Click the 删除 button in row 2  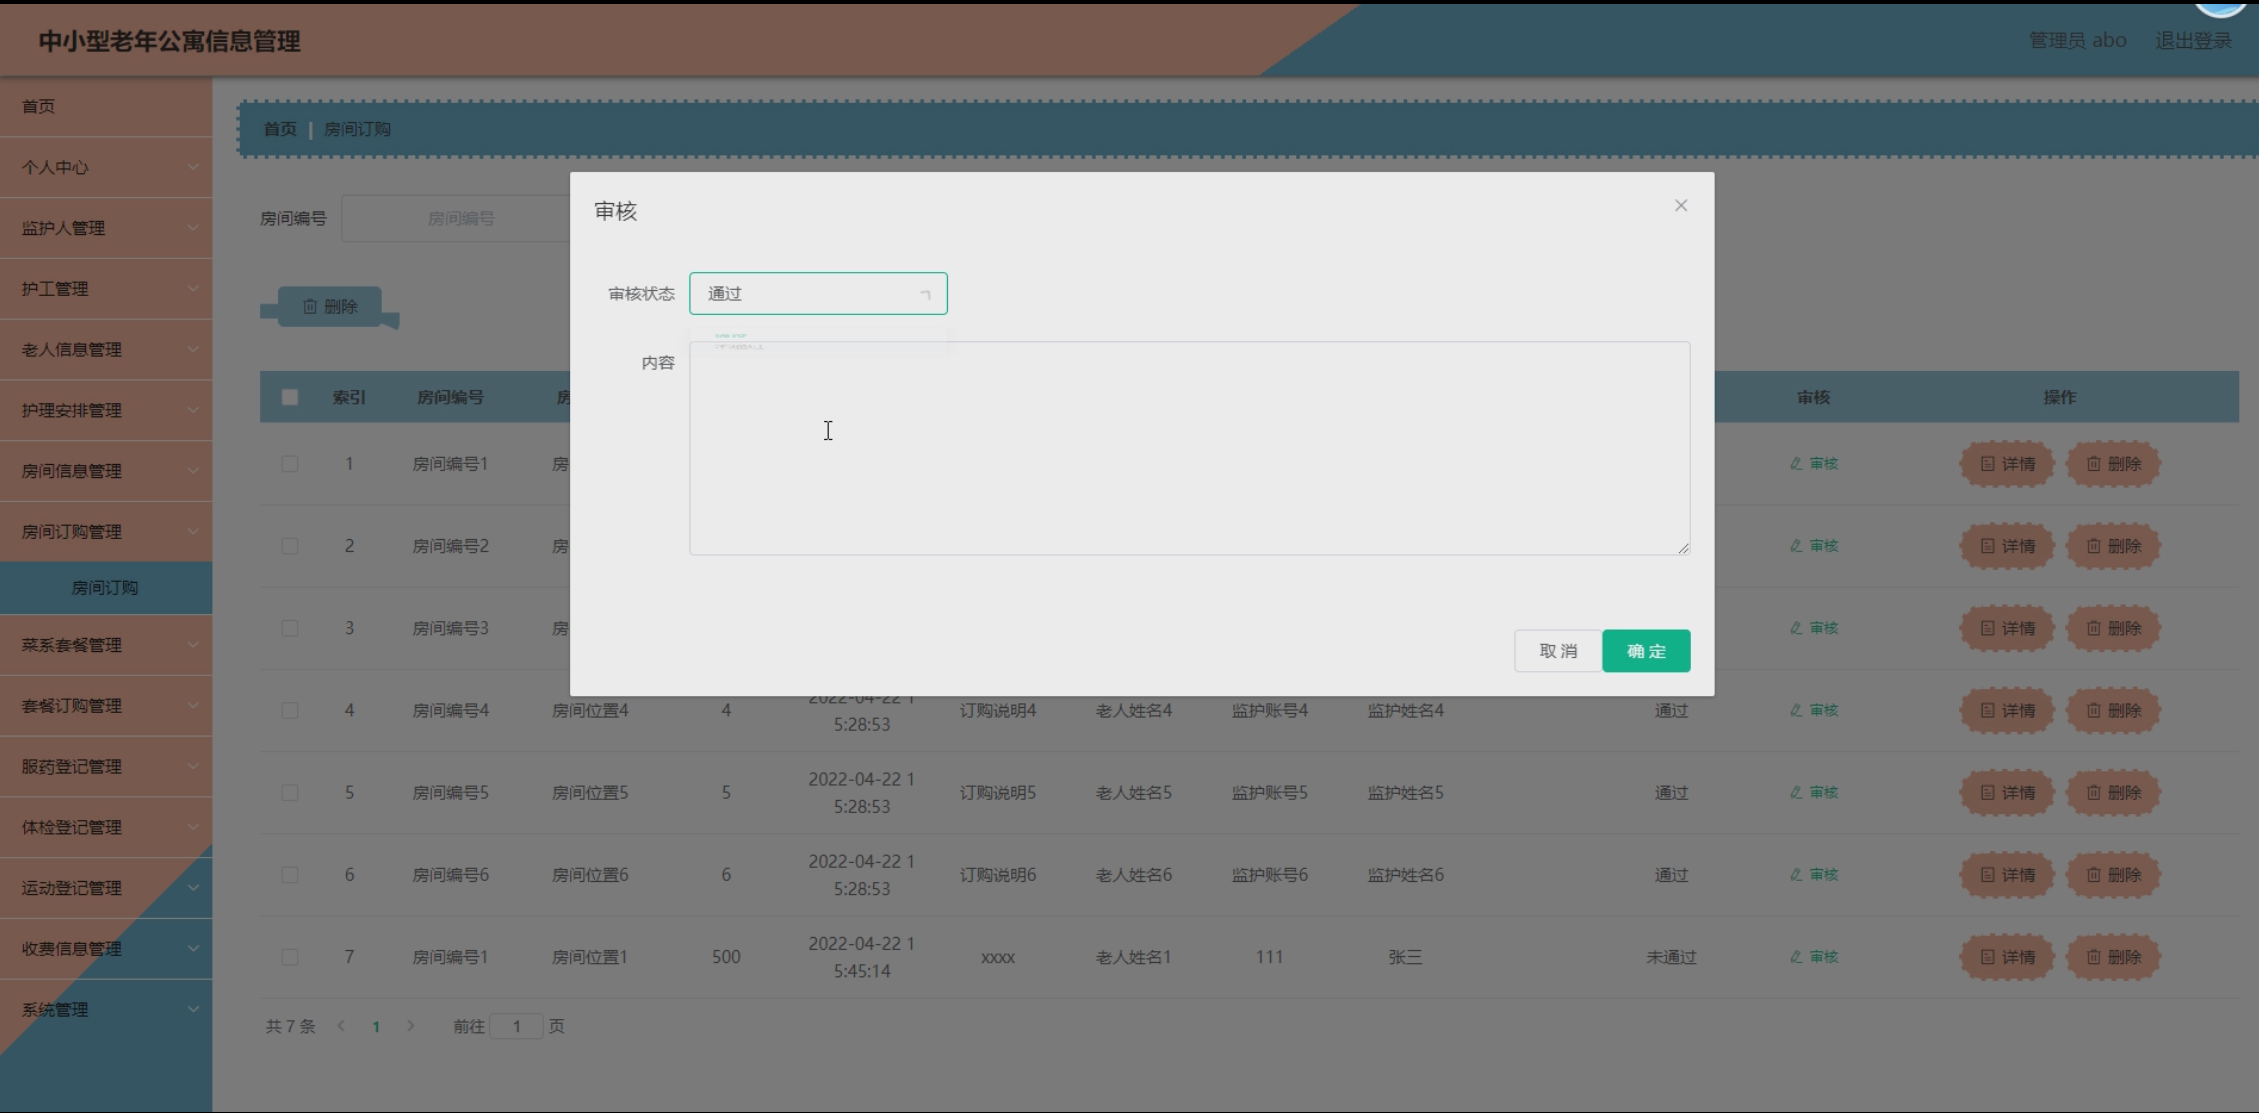(2113, 546)
